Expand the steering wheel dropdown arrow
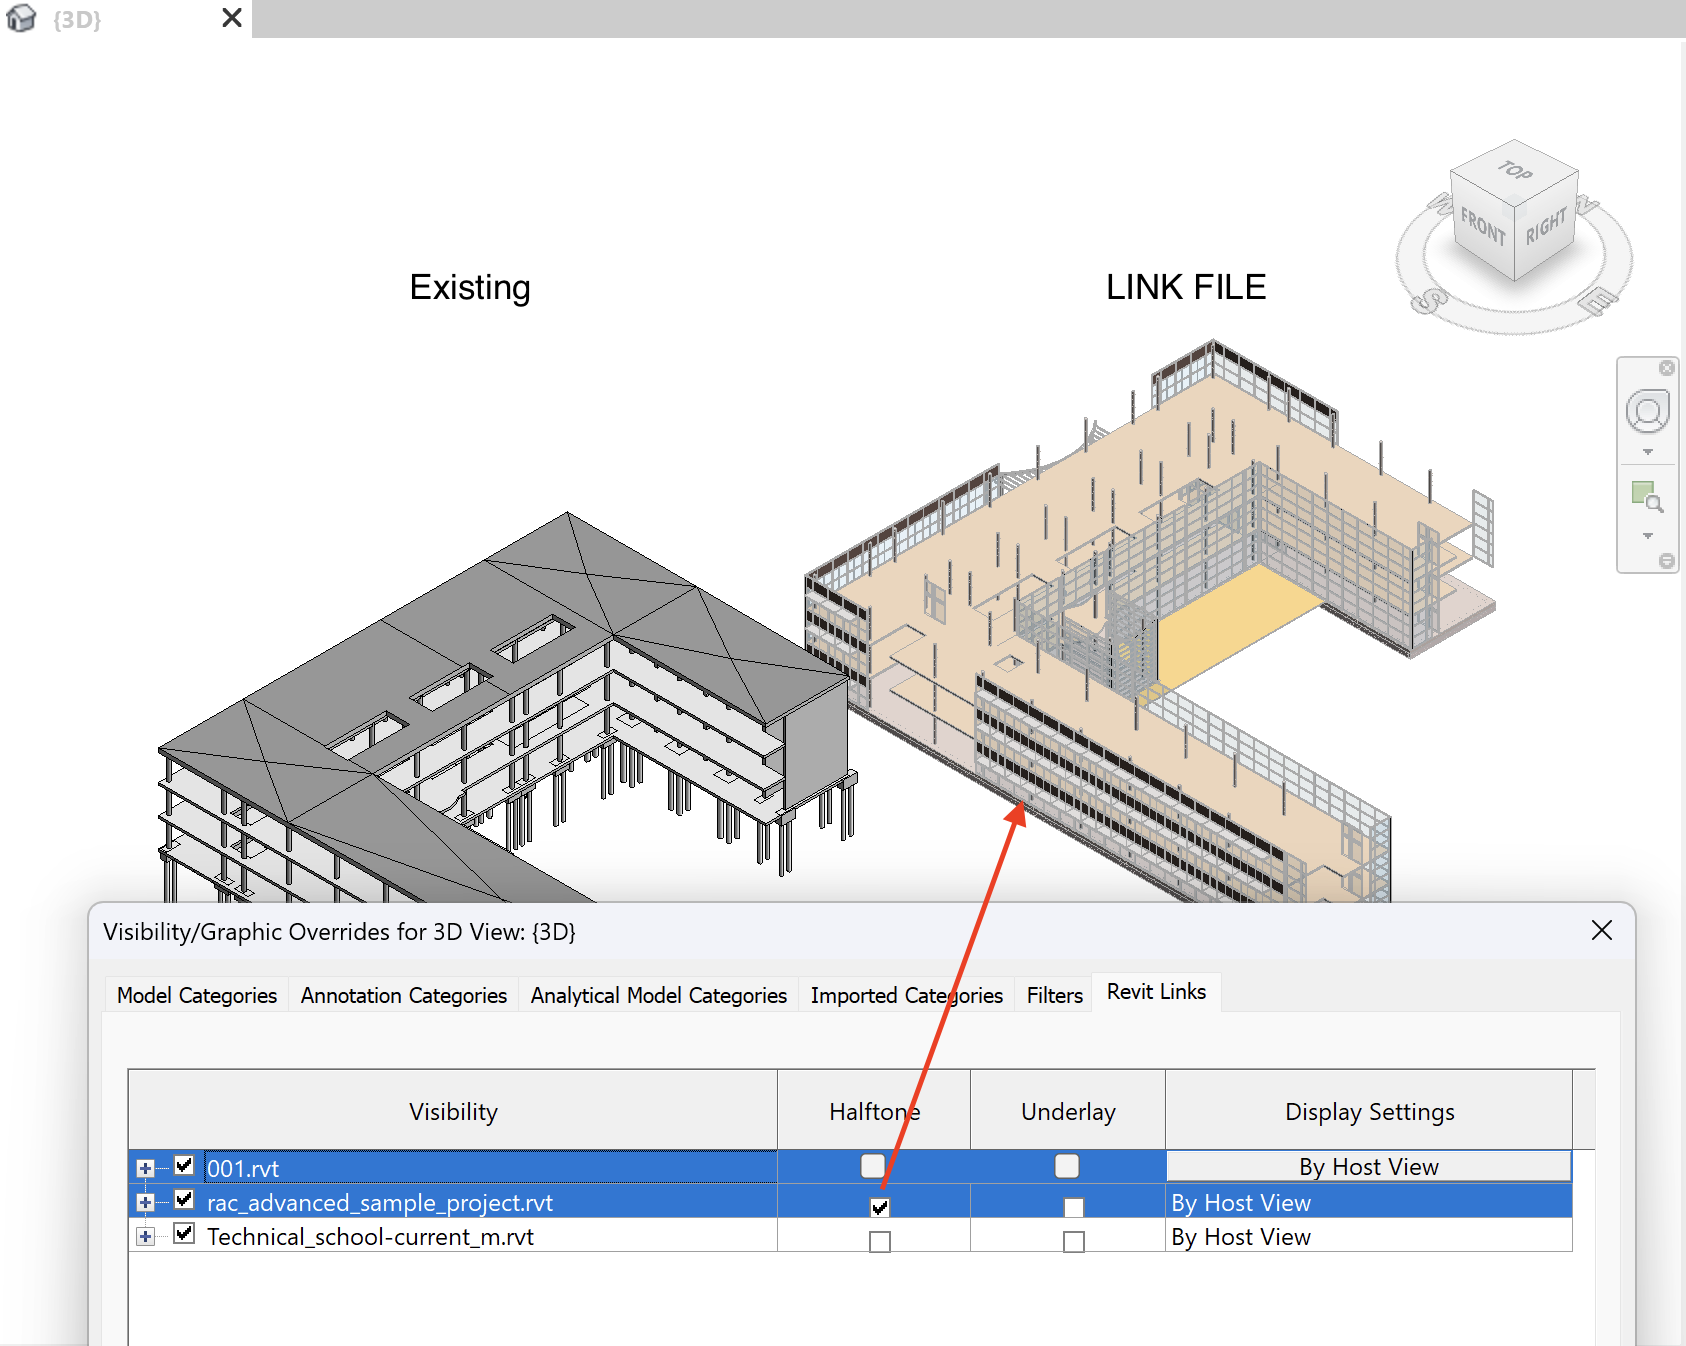Viewport: 1686px width, 1346px height. [1648, 452]
